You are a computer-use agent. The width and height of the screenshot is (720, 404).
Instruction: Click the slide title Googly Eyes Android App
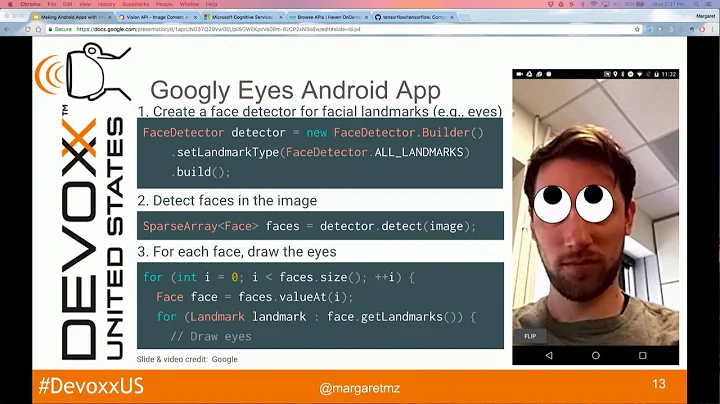[x=295, y=90]
